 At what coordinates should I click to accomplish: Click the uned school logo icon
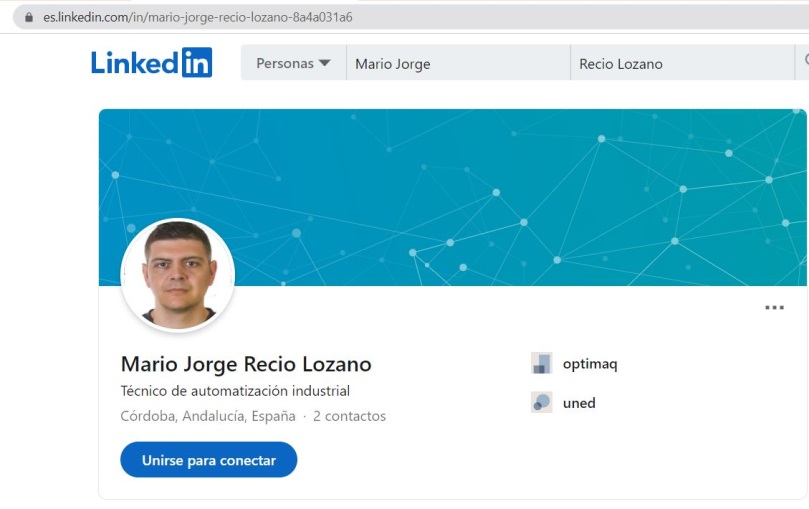(541, 403)
